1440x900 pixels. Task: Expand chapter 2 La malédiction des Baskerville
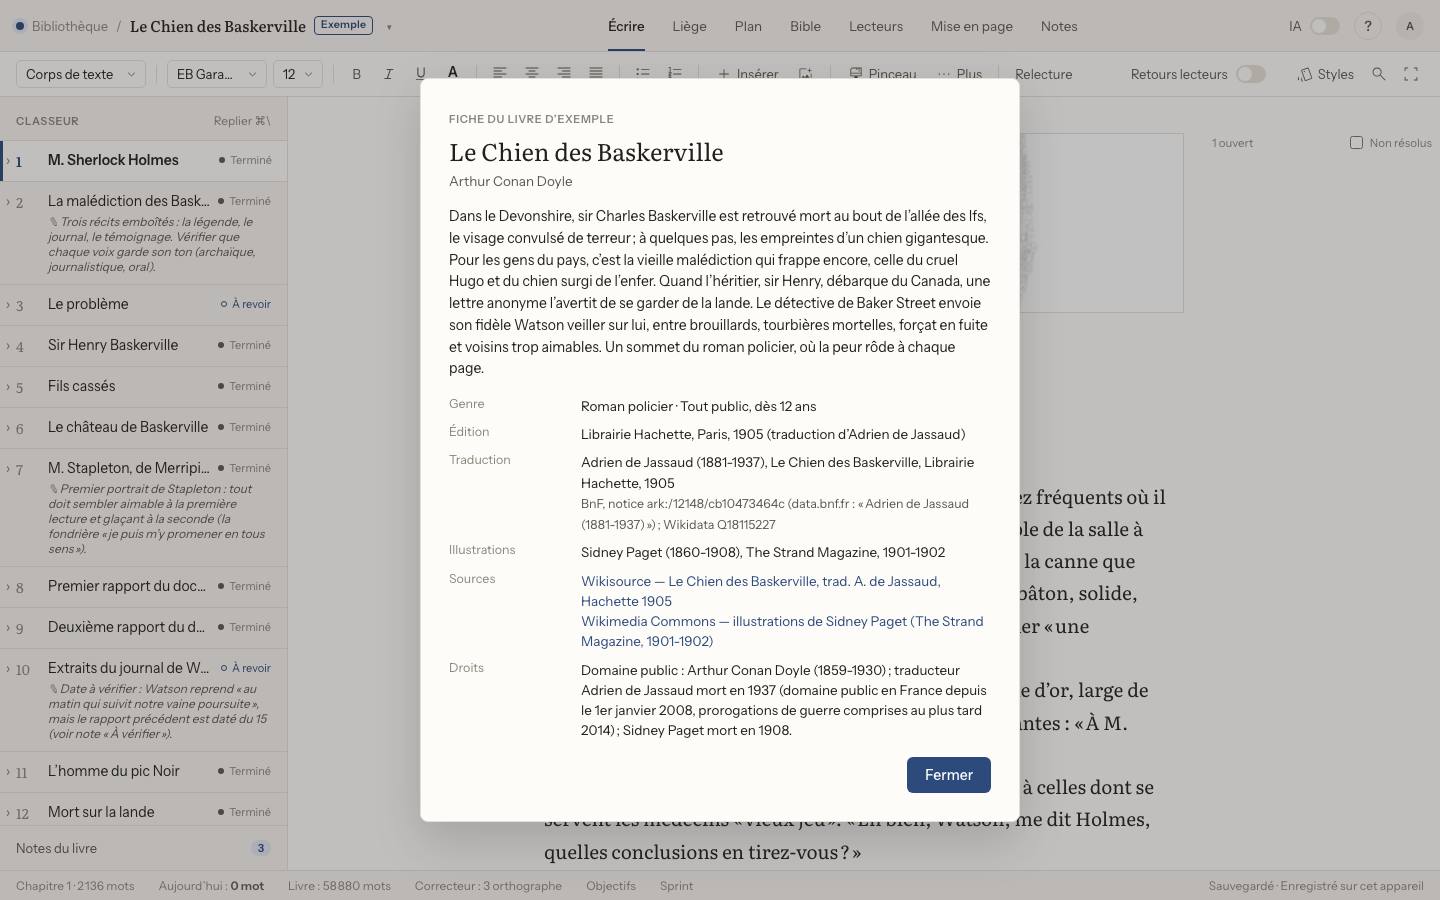tap(8, 201)
